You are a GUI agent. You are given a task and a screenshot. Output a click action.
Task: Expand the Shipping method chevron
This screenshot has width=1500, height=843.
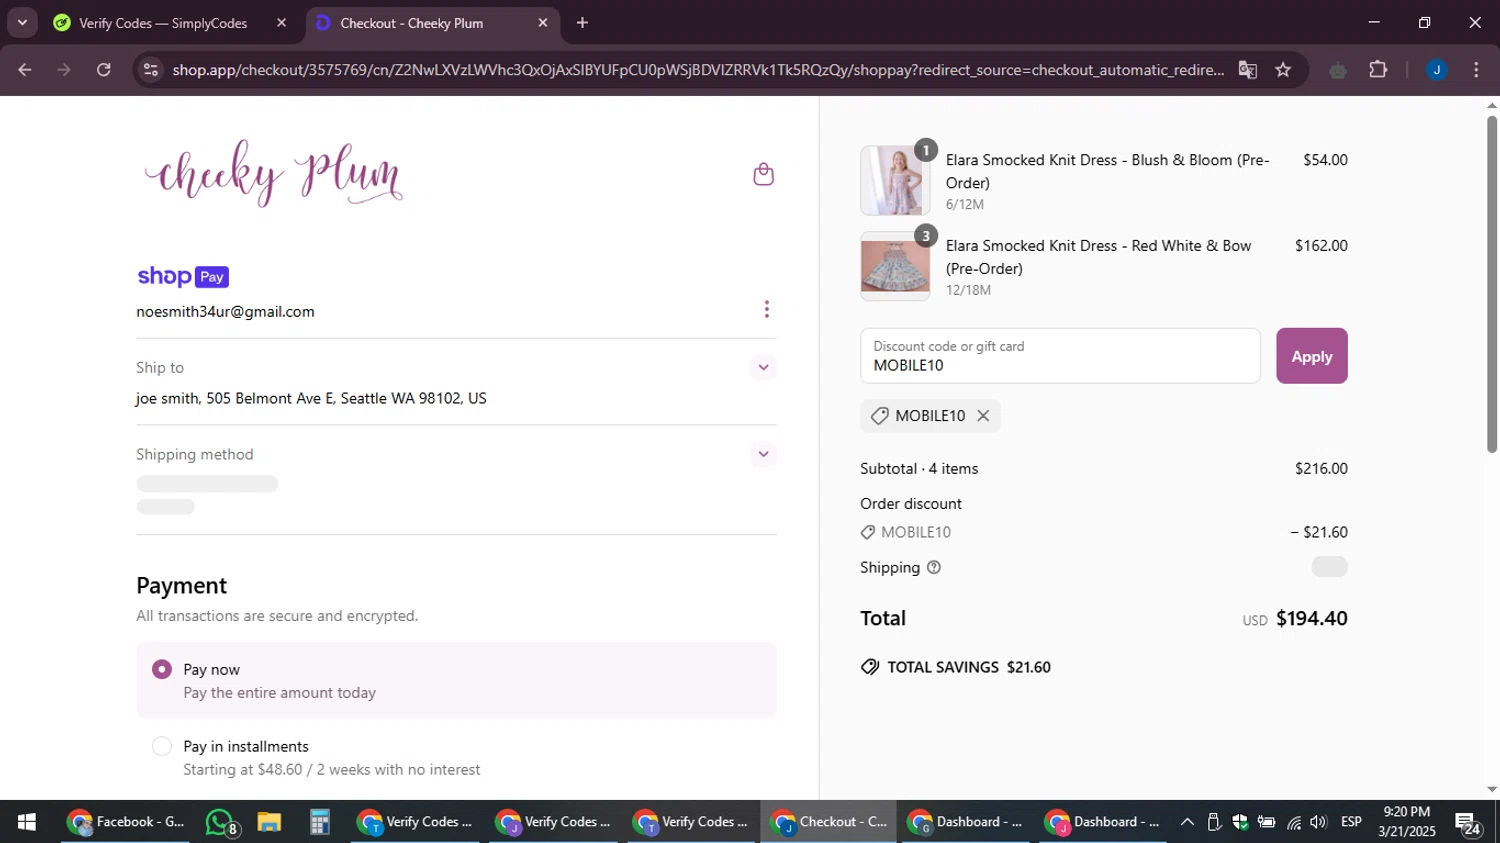point(763,454)
